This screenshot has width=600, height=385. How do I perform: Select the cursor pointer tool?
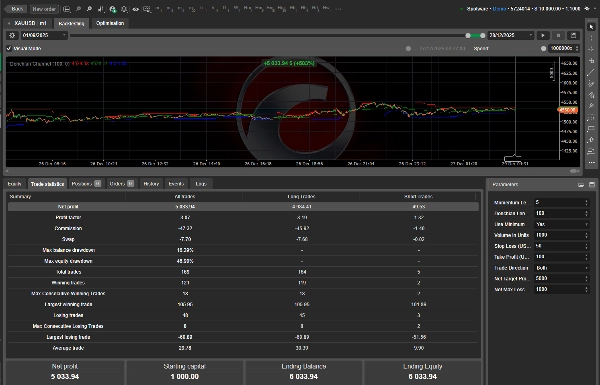point(592,27)
